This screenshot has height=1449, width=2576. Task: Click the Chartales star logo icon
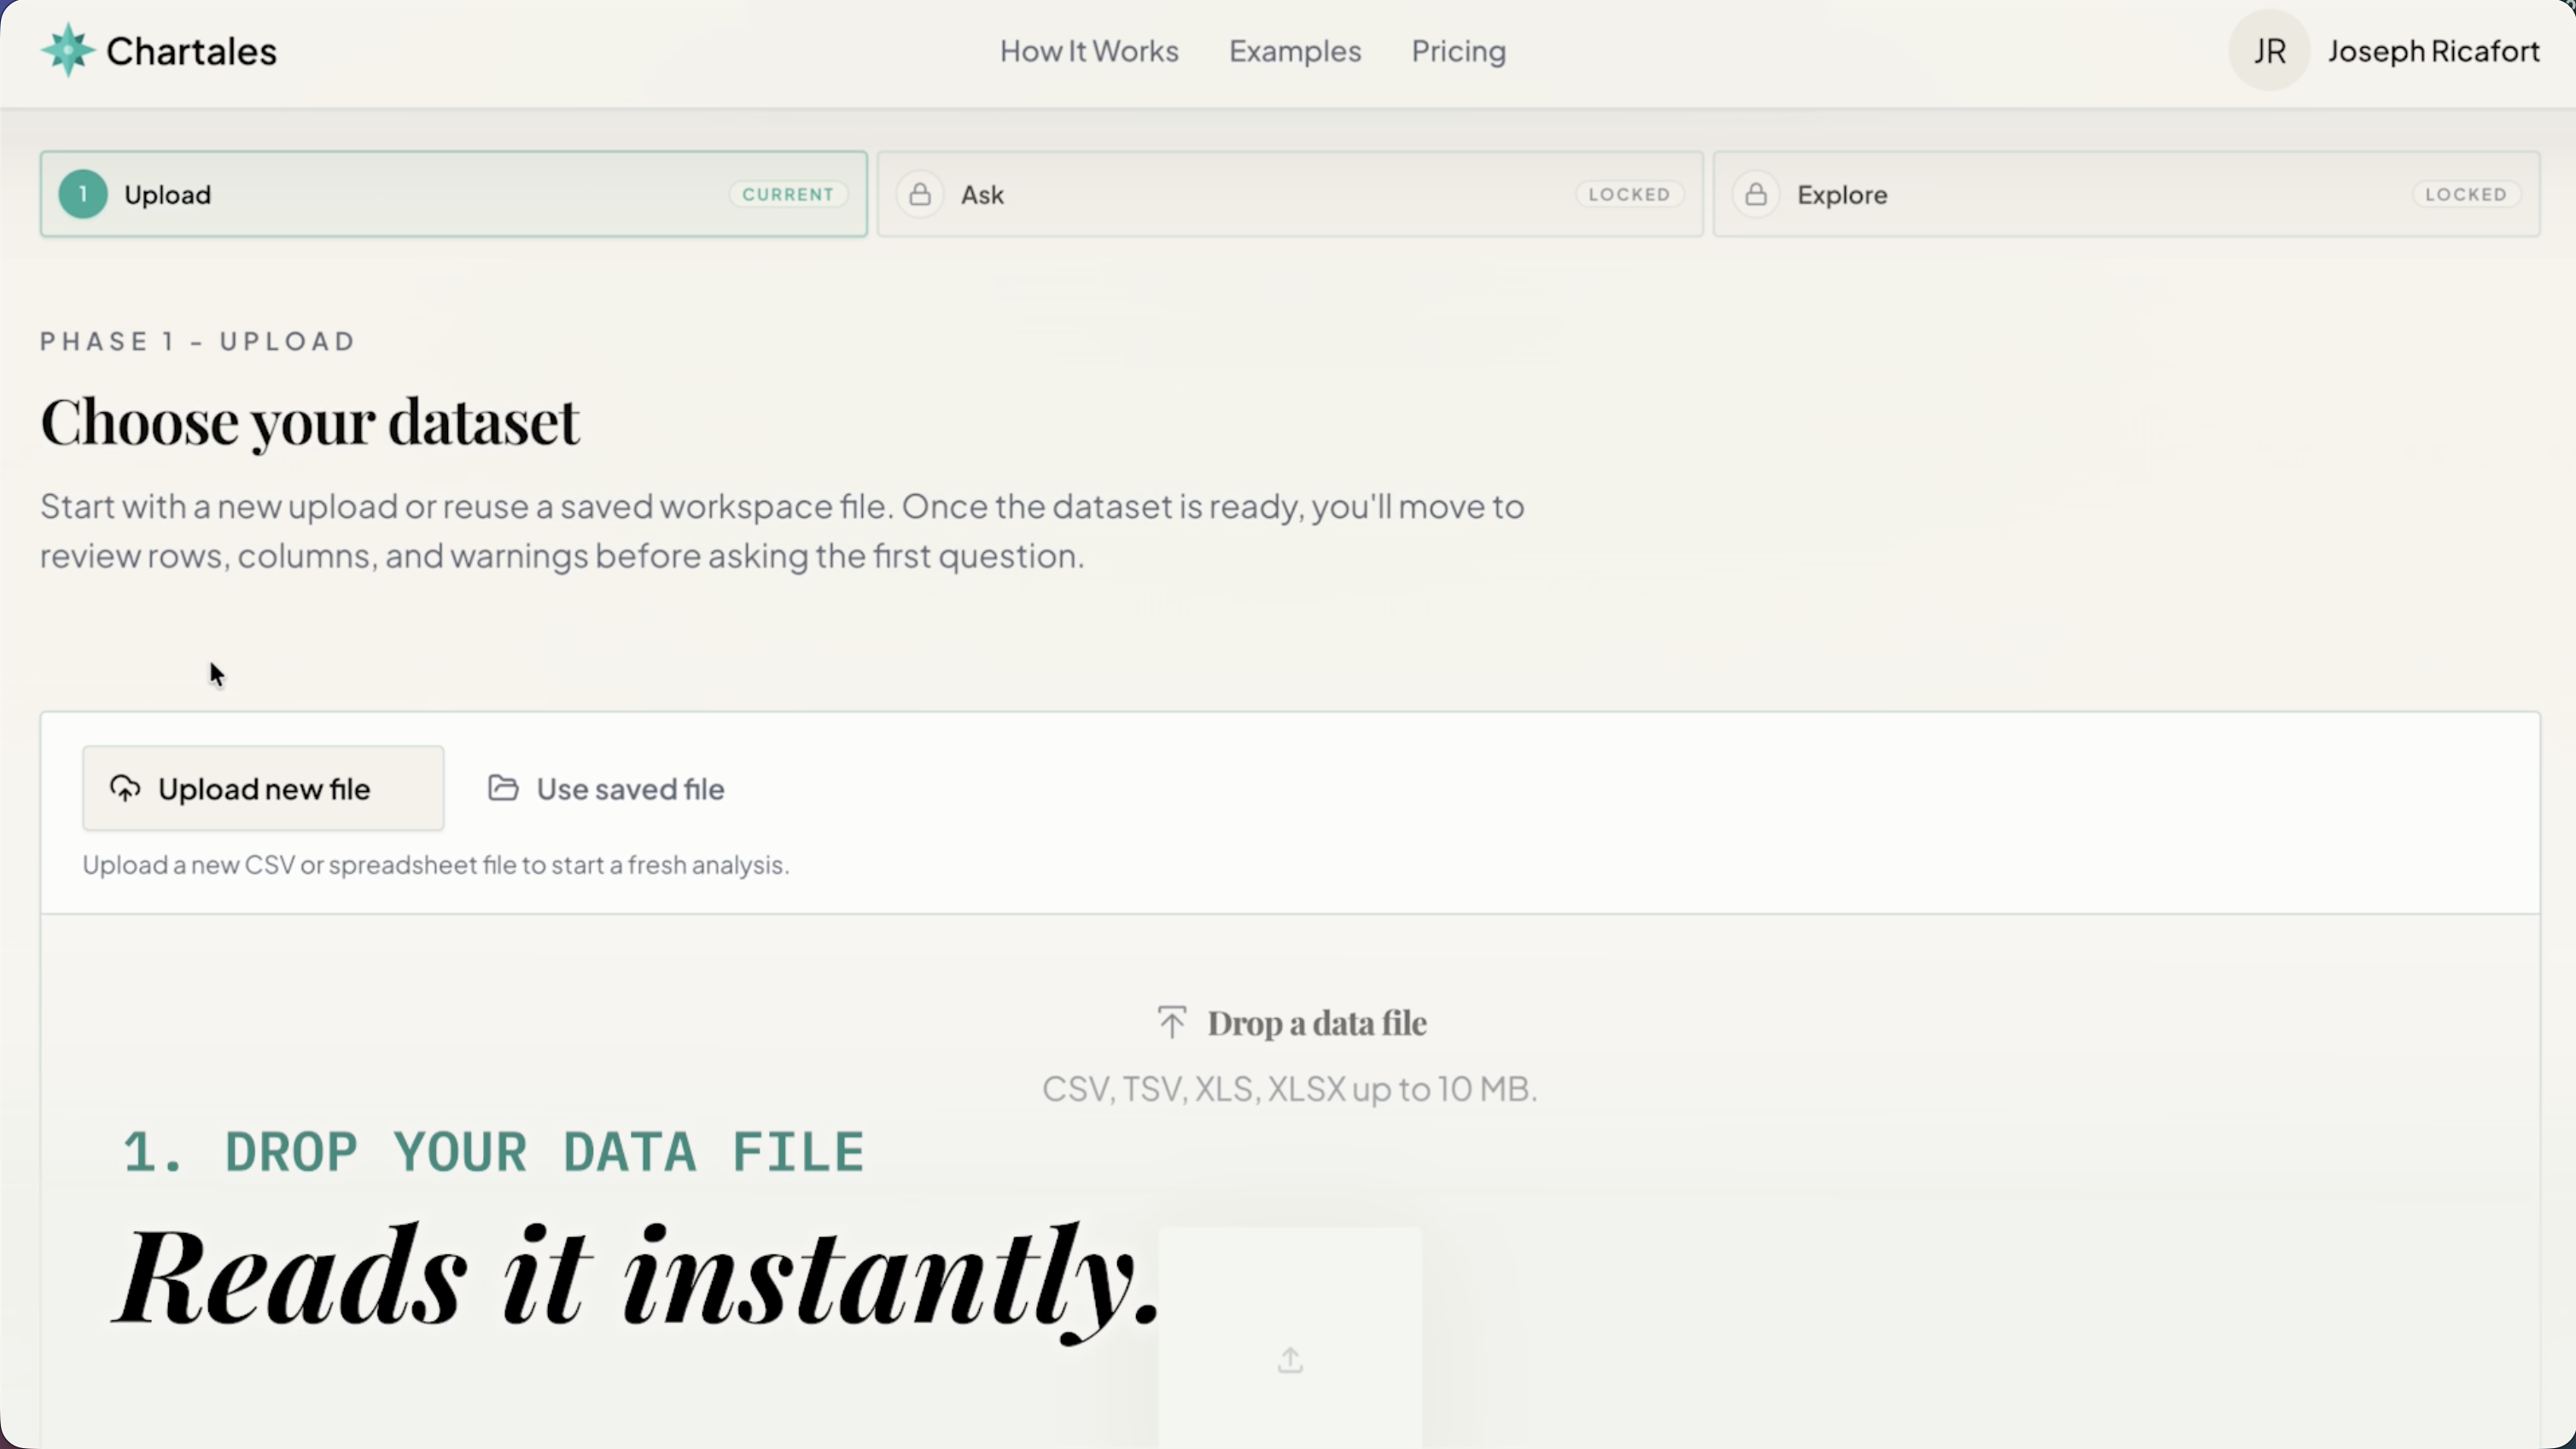(68, 50)
